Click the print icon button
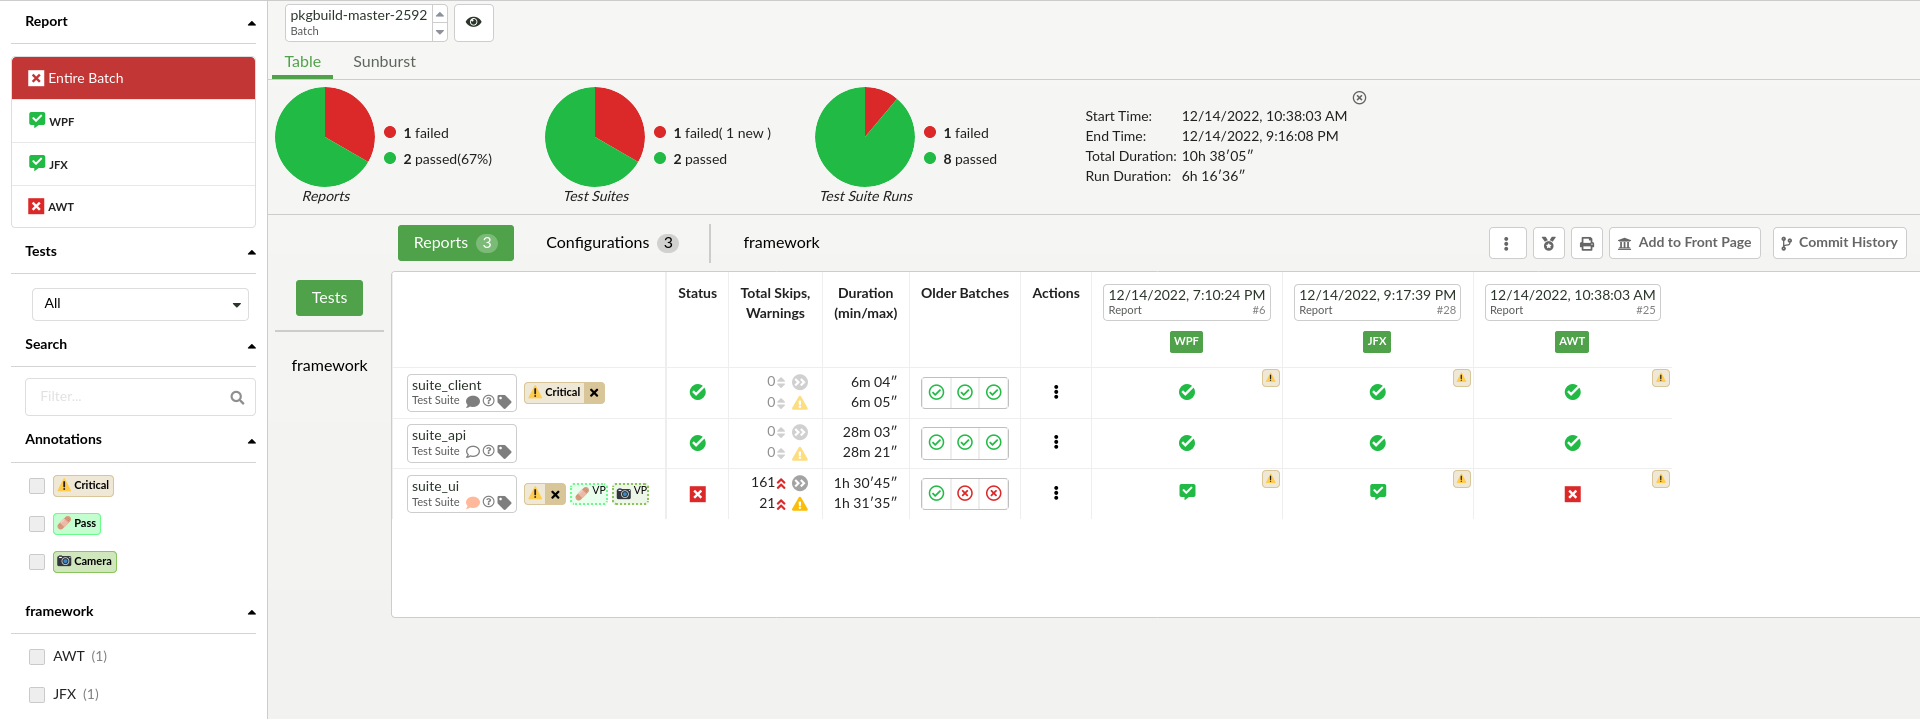Screen dimensions: 1920x719 click(x=1586, y=243)
